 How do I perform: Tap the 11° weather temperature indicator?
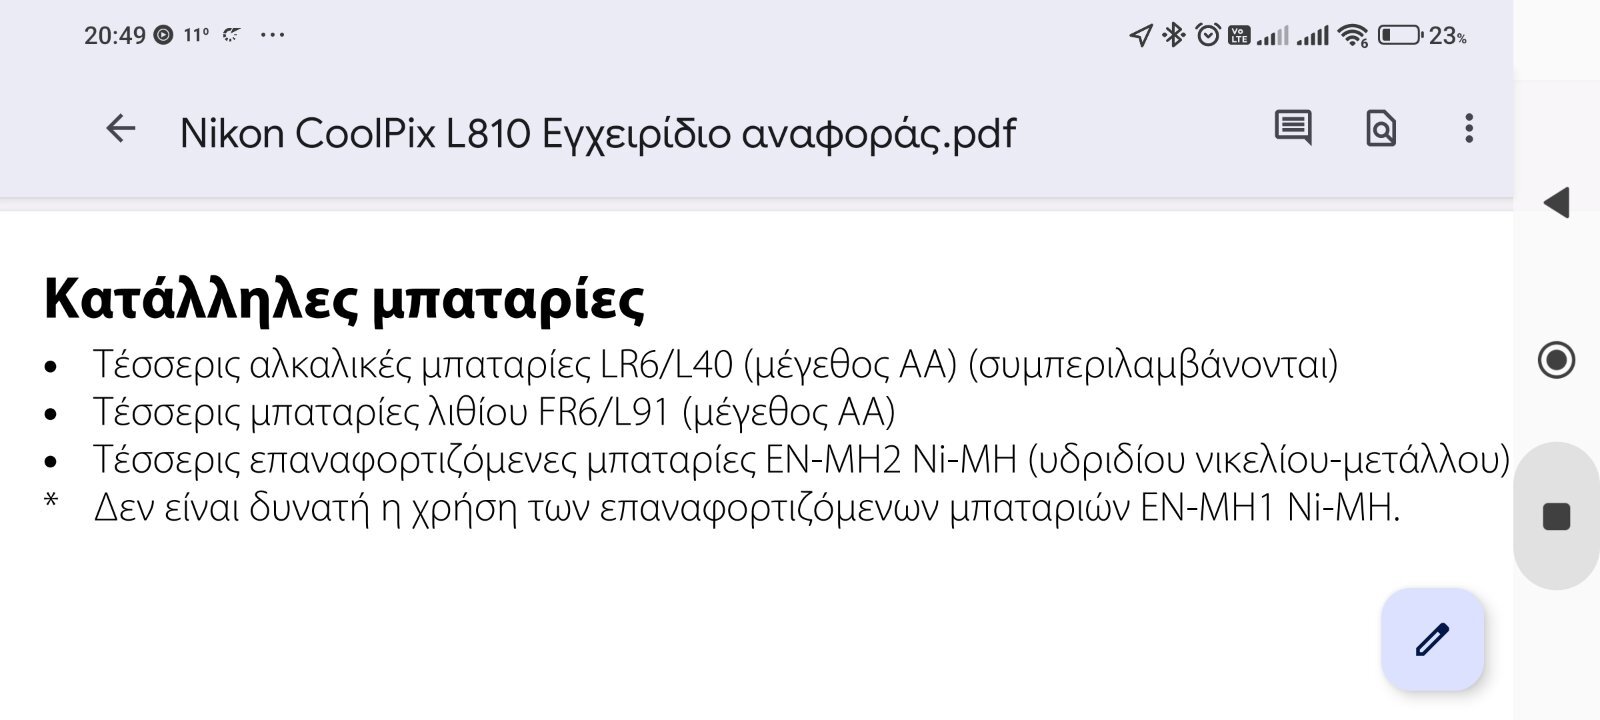coord(196,36)
